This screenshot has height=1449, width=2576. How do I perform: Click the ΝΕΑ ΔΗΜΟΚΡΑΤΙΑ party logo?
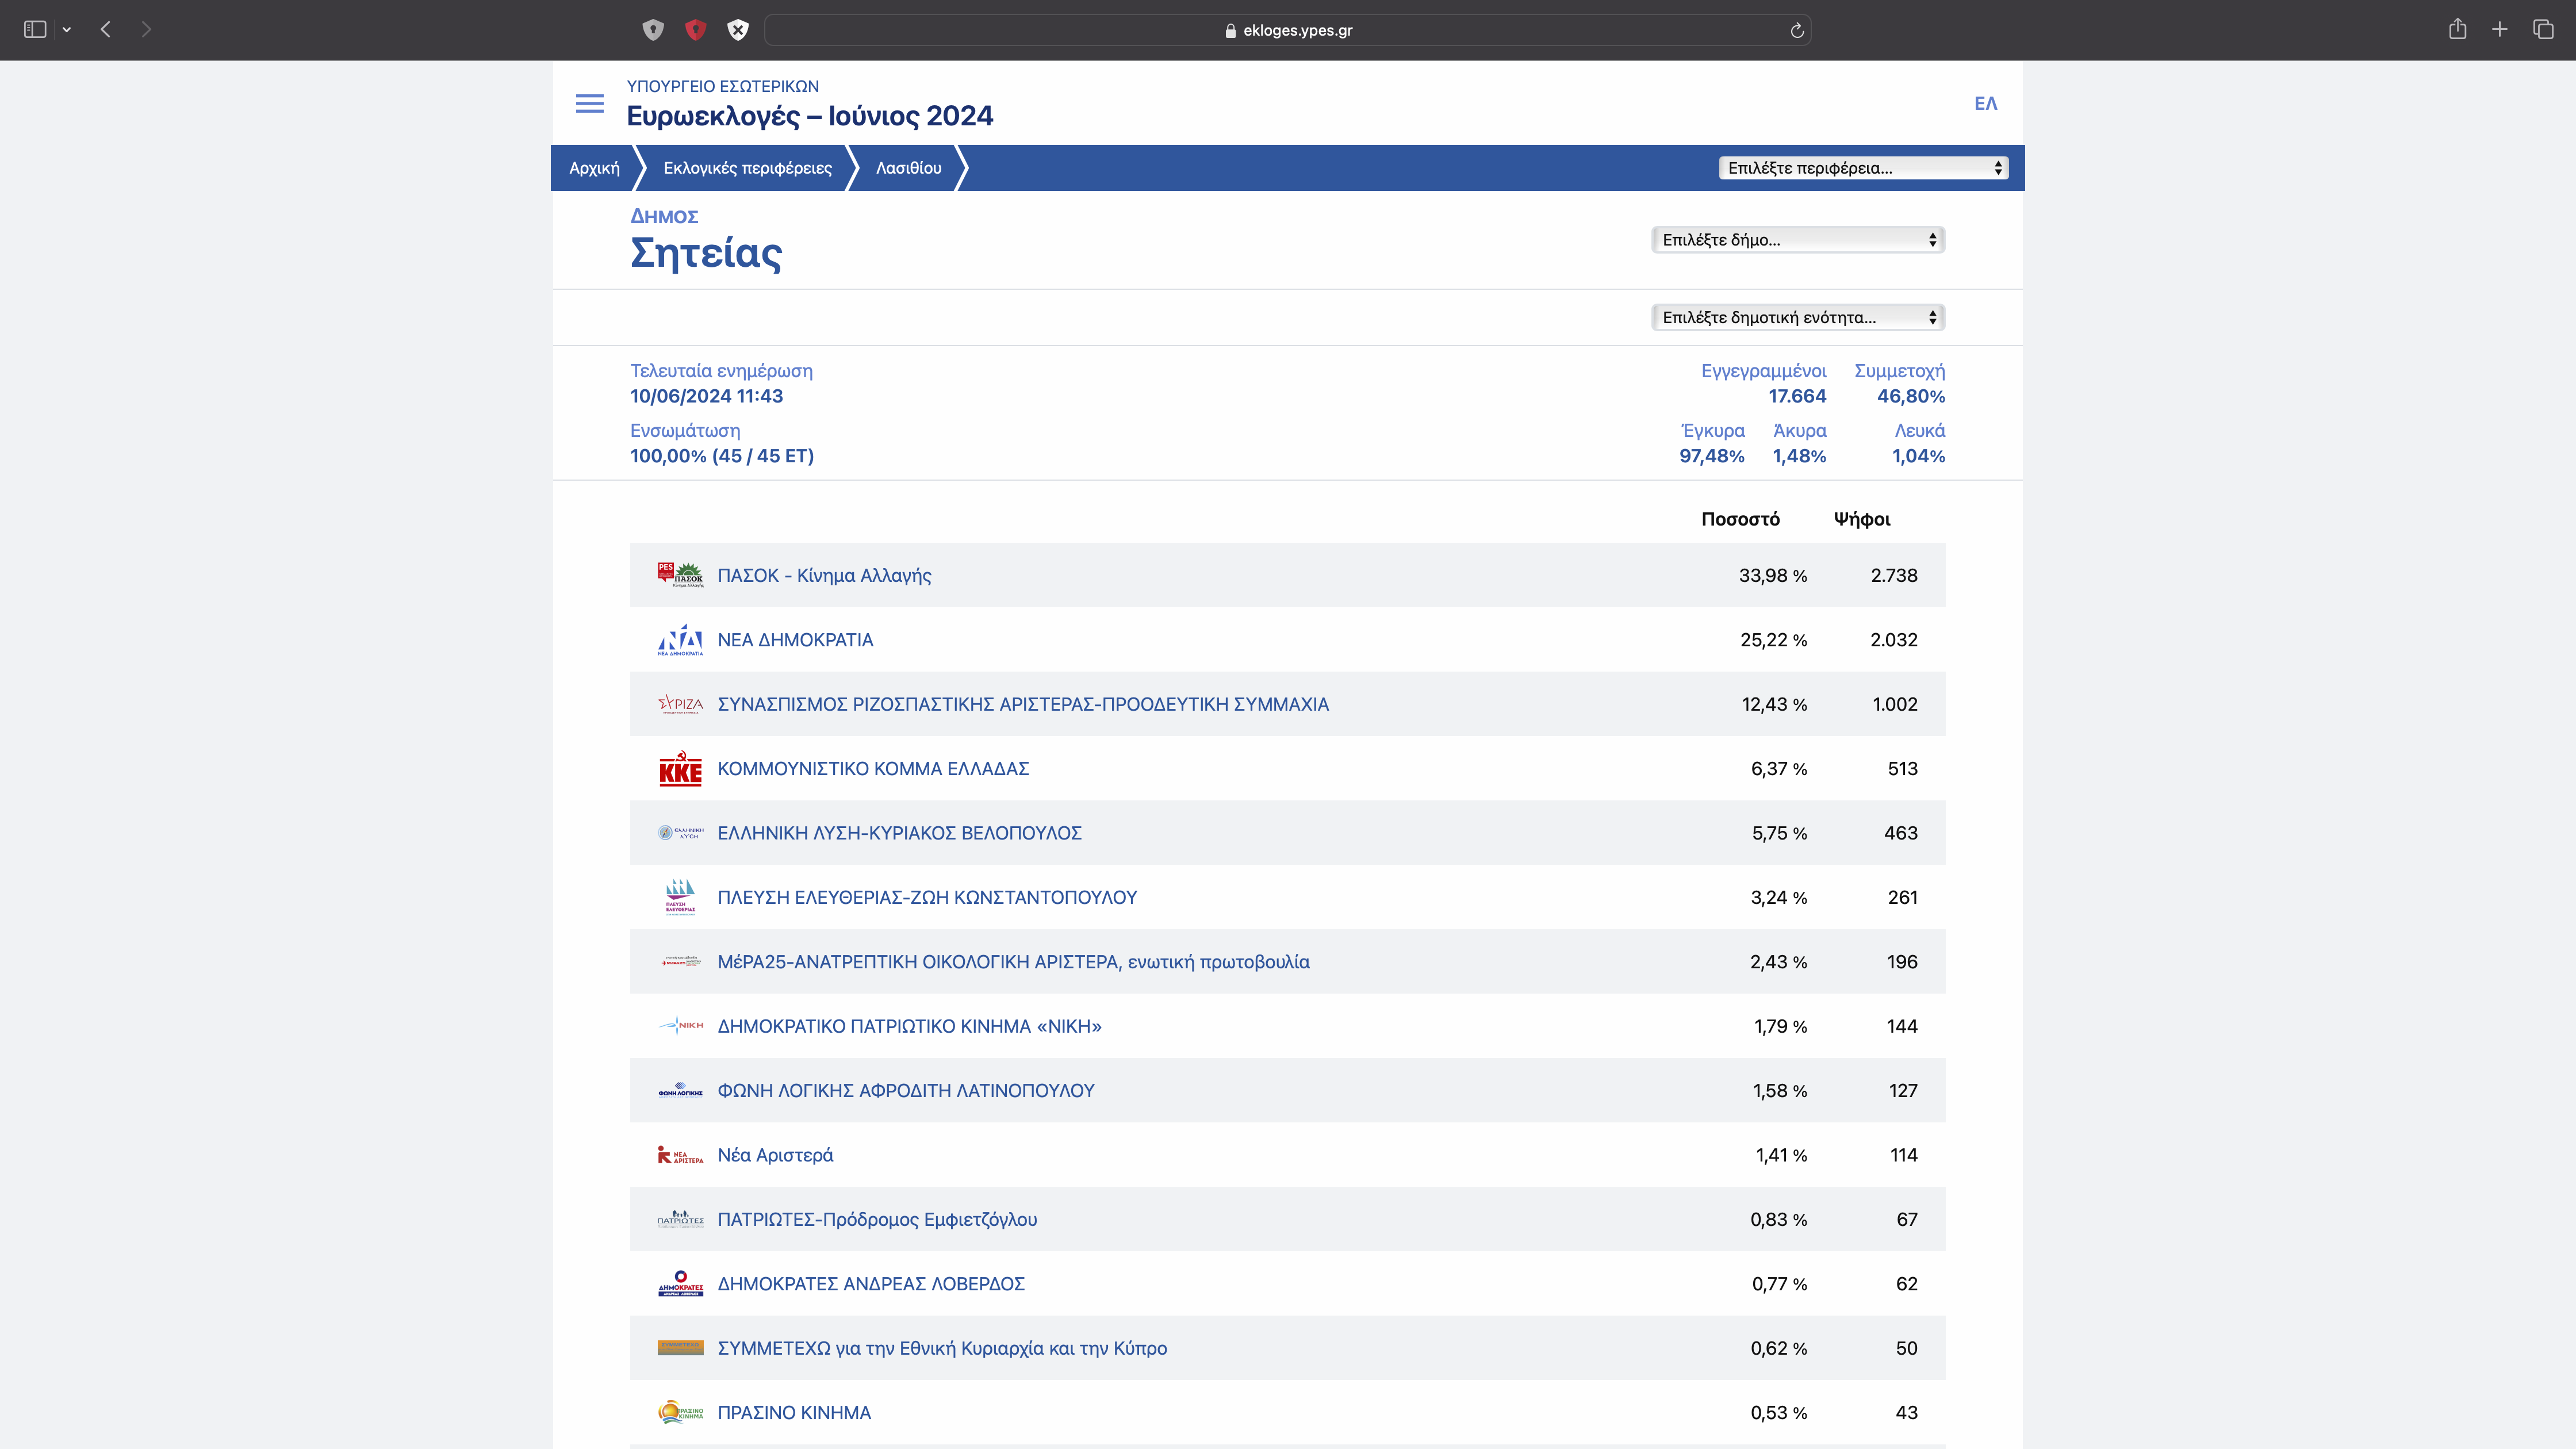(680, 640)
